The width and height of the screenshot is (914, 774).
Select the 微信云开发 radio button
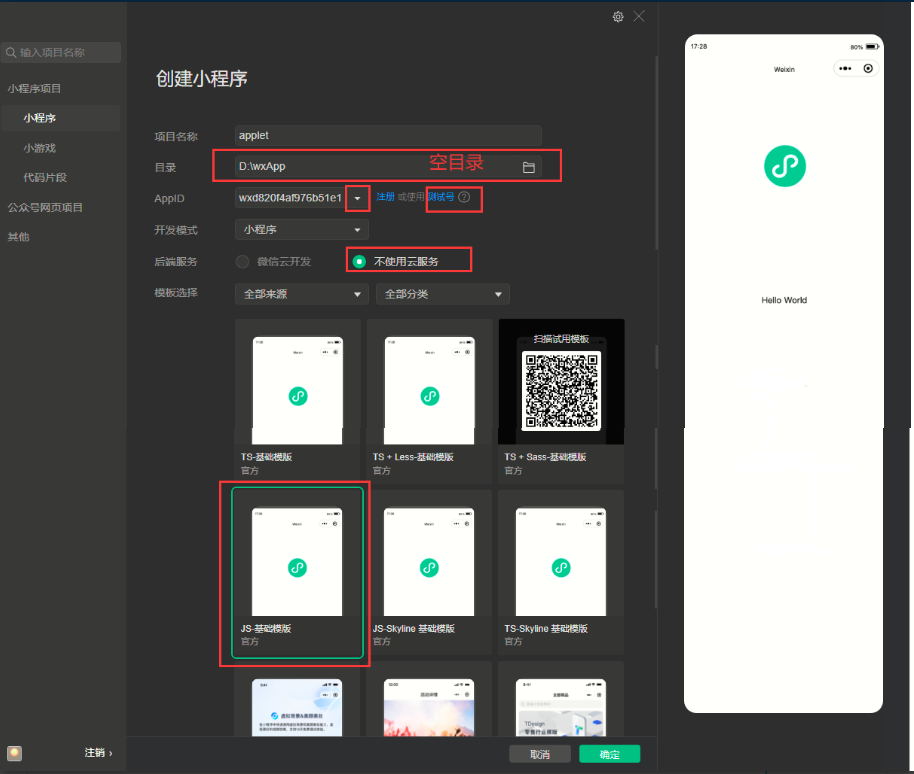point(243,262)
